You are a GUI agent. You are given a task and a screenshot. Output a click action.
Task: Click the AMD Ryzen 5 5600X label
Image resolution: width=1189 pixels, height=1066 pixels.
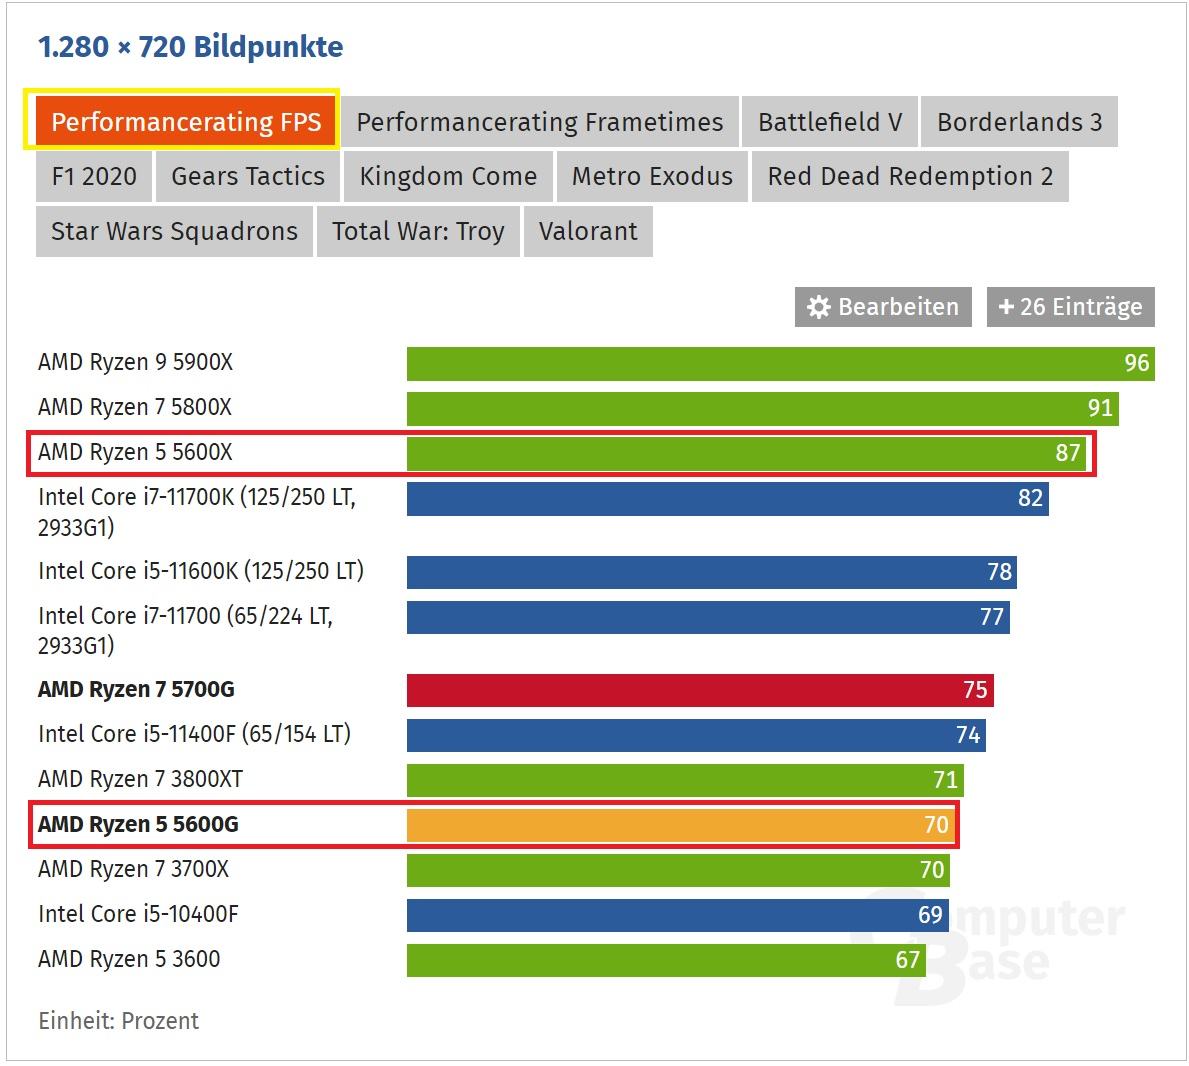tap(136, 453)
